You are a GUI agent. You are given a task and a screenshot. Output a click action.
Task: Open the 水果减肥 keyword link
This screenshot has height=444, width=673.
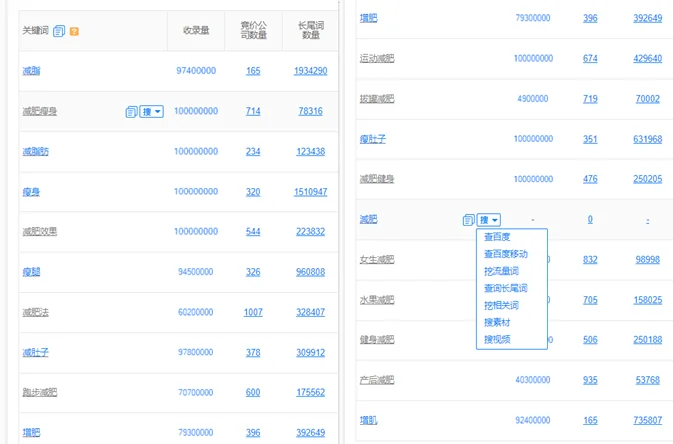[x=377, y=300]
